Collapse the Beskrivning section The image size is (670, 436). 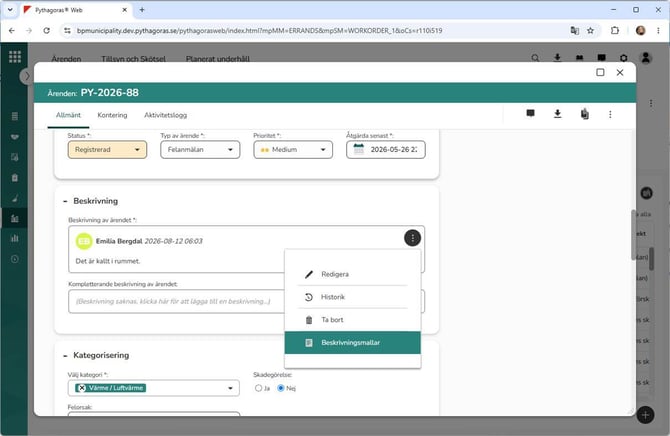tap(65, 201)
